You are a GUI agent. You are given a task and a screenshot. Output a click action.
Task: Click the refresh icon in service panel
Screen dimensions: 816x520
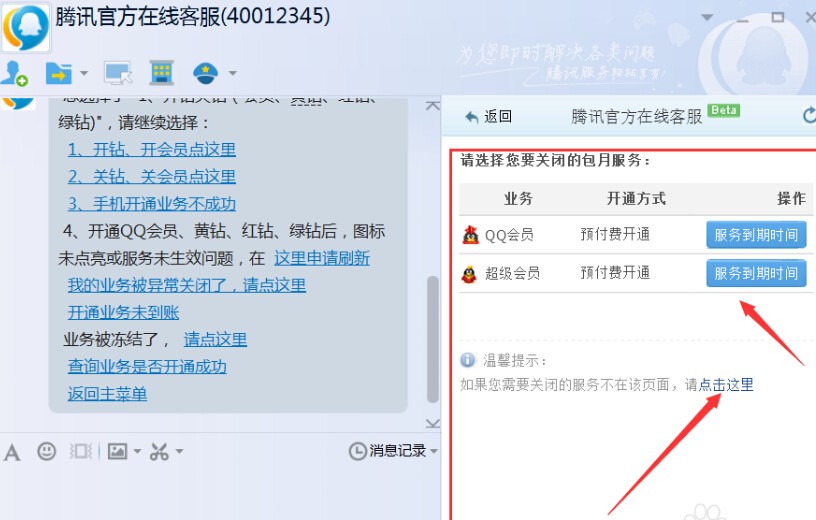click(810, 115)
